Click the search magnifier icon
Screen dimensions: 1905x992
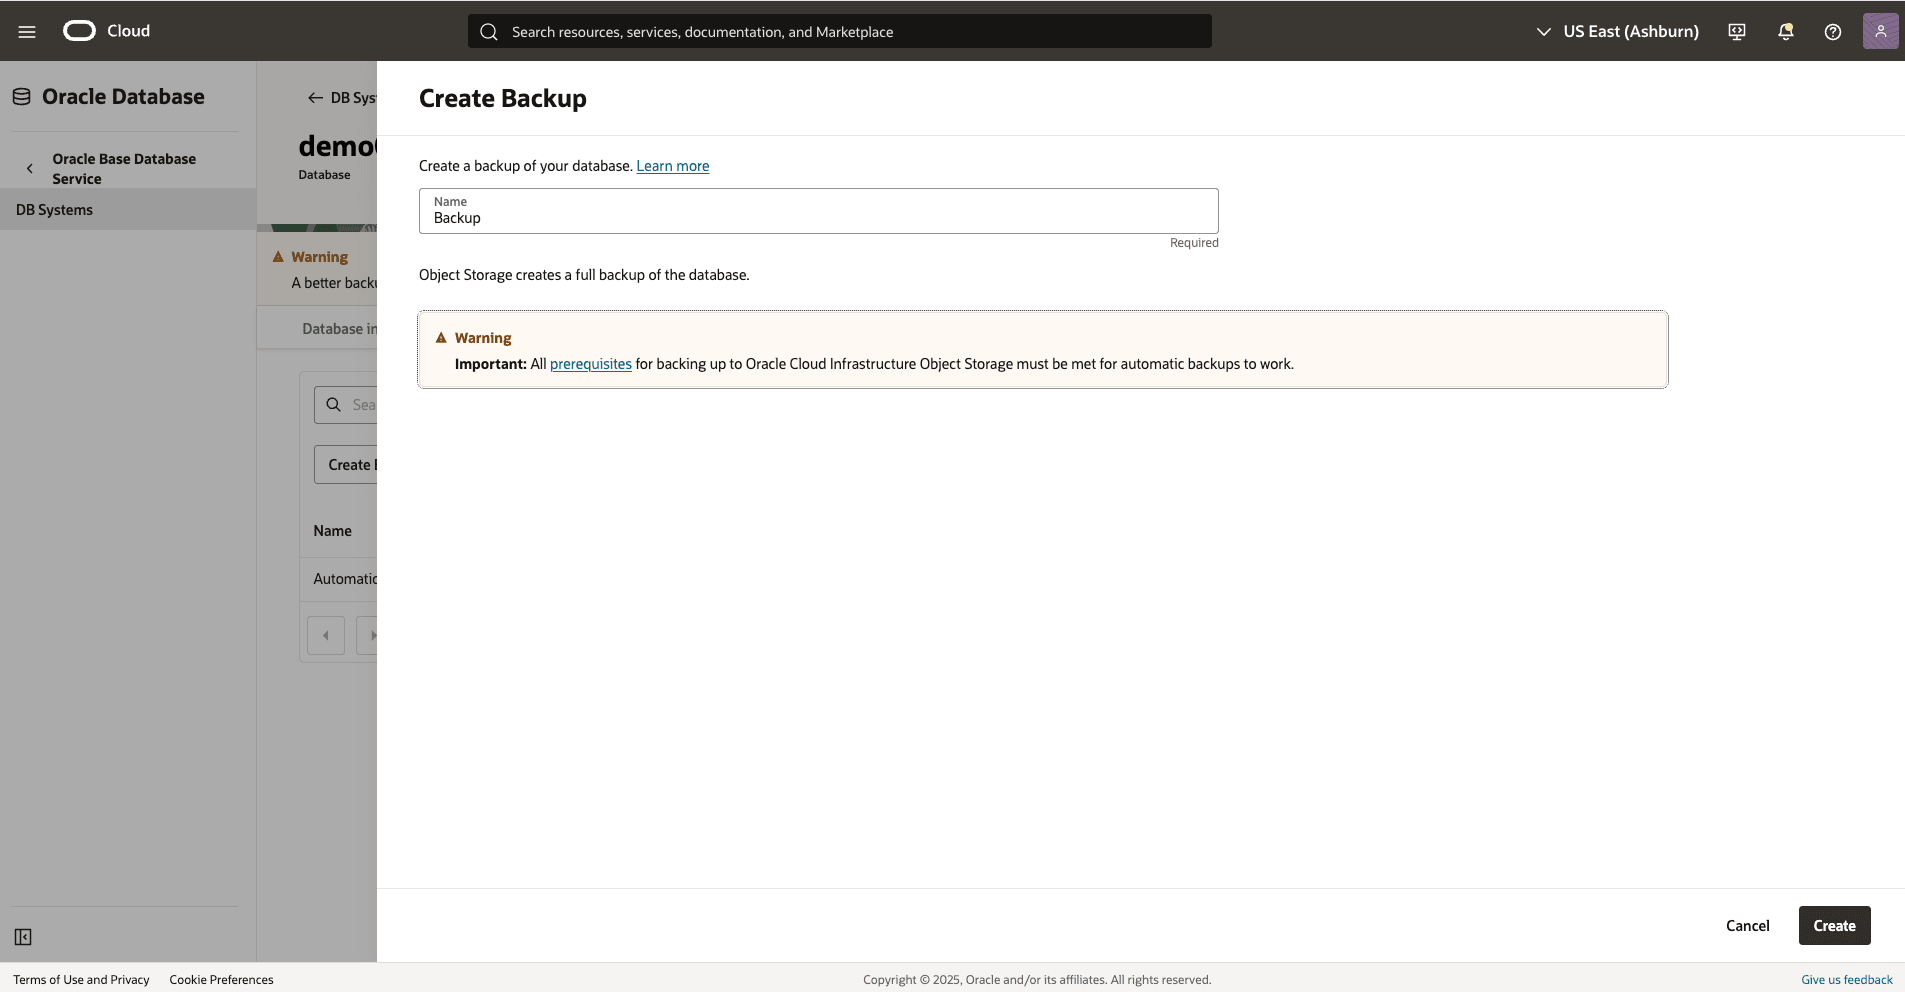tap(489, 32)
